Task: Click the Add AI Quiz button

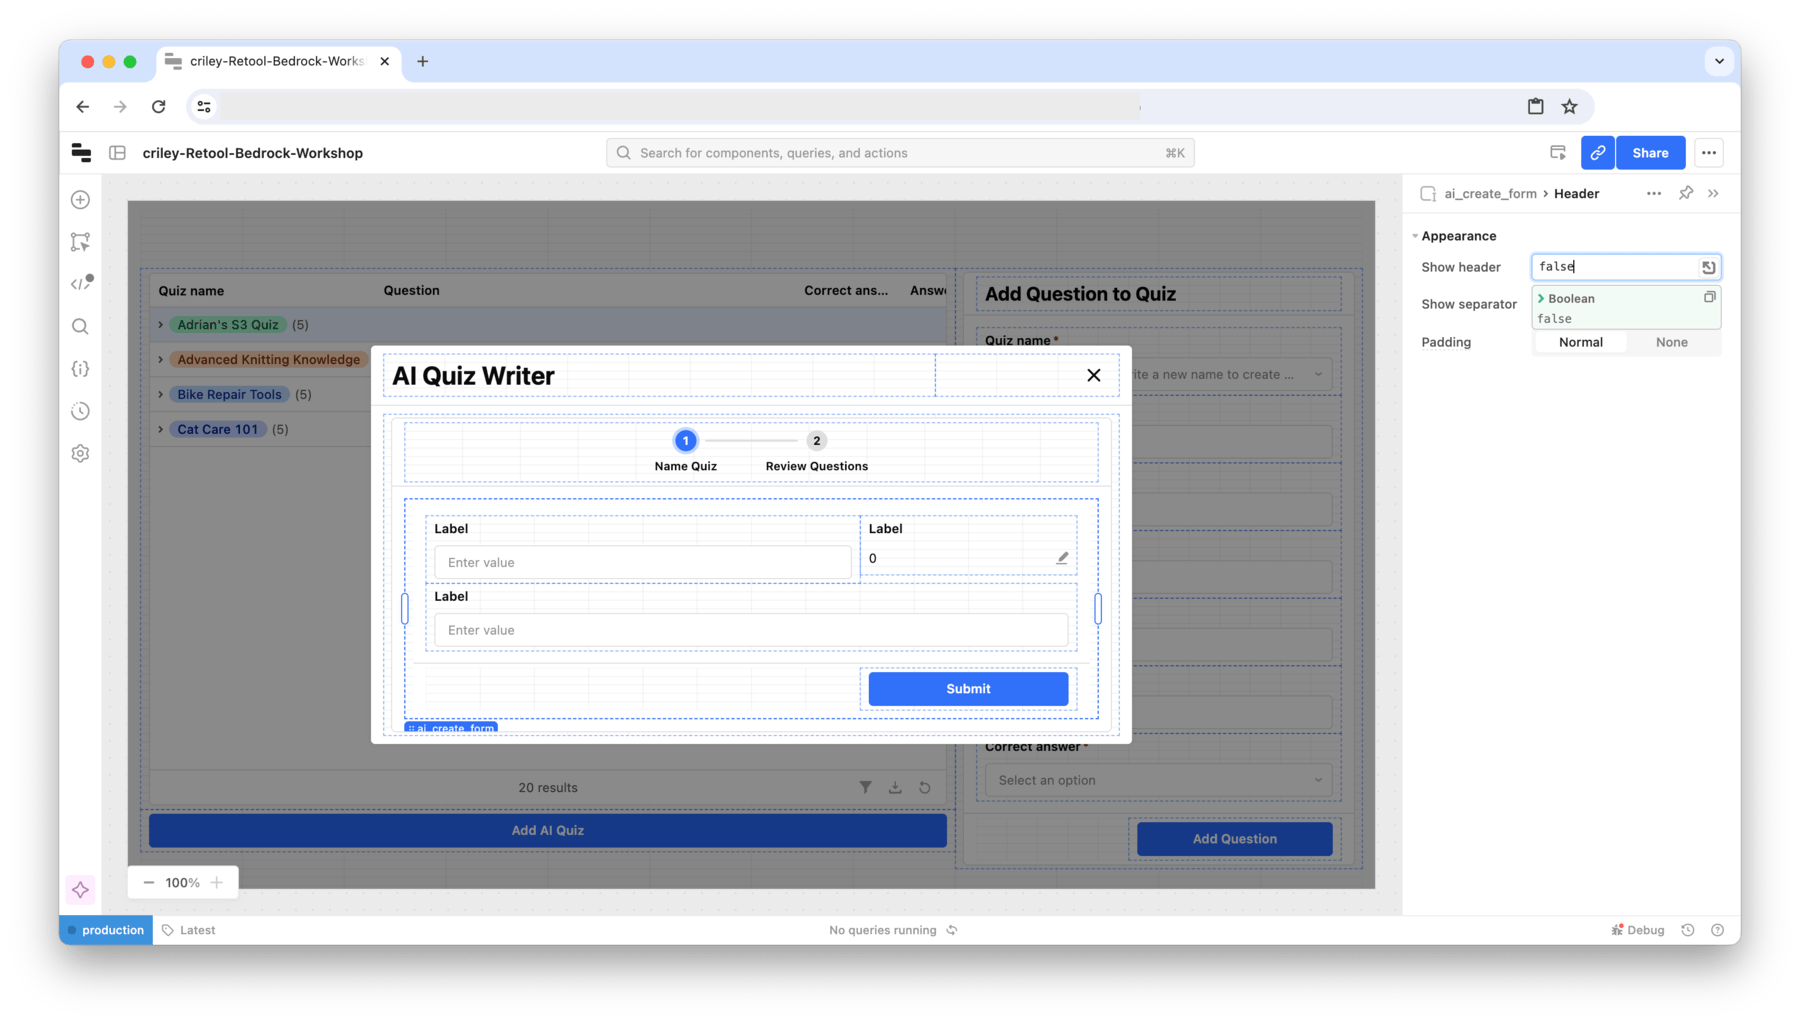Action: click(x=548, y=831)
